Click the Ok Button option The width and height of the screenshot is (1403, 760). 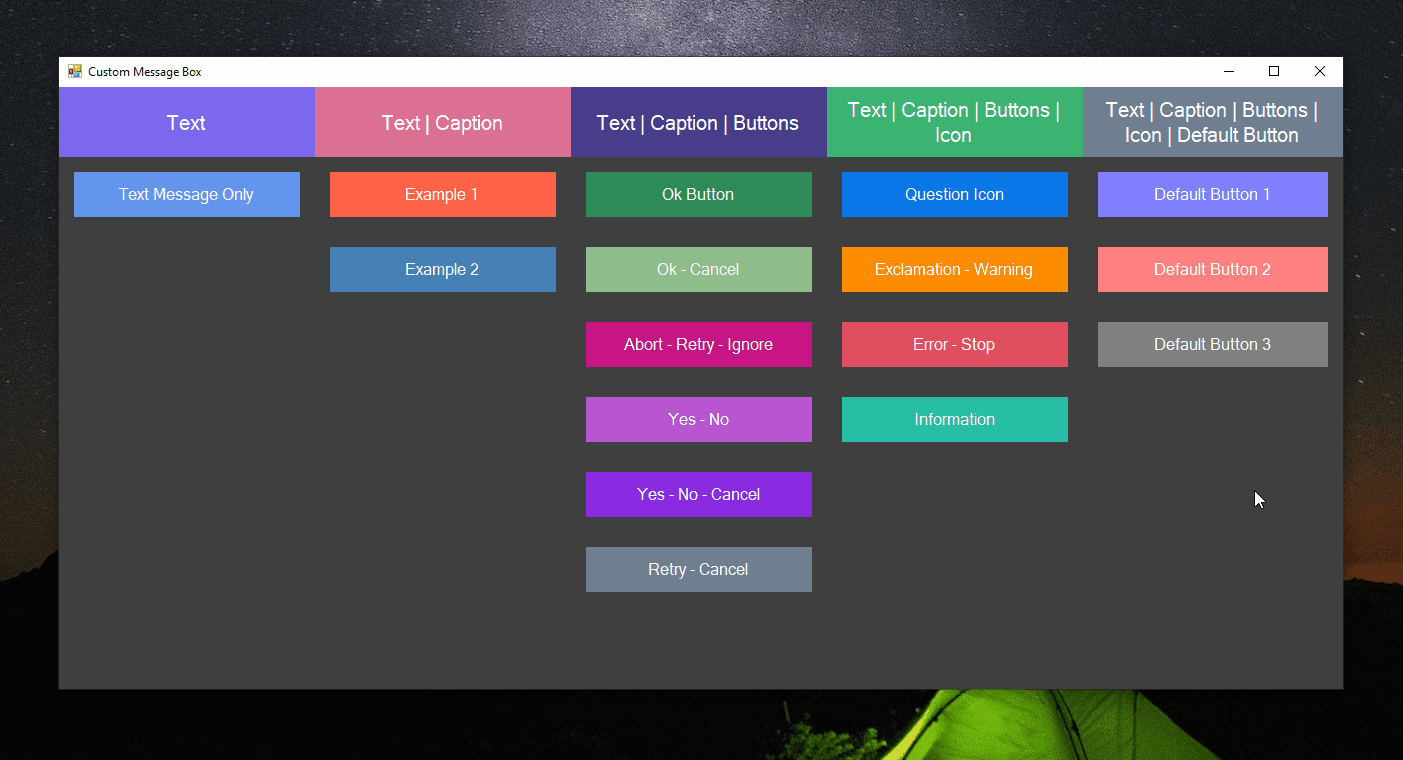coord(698,194)
